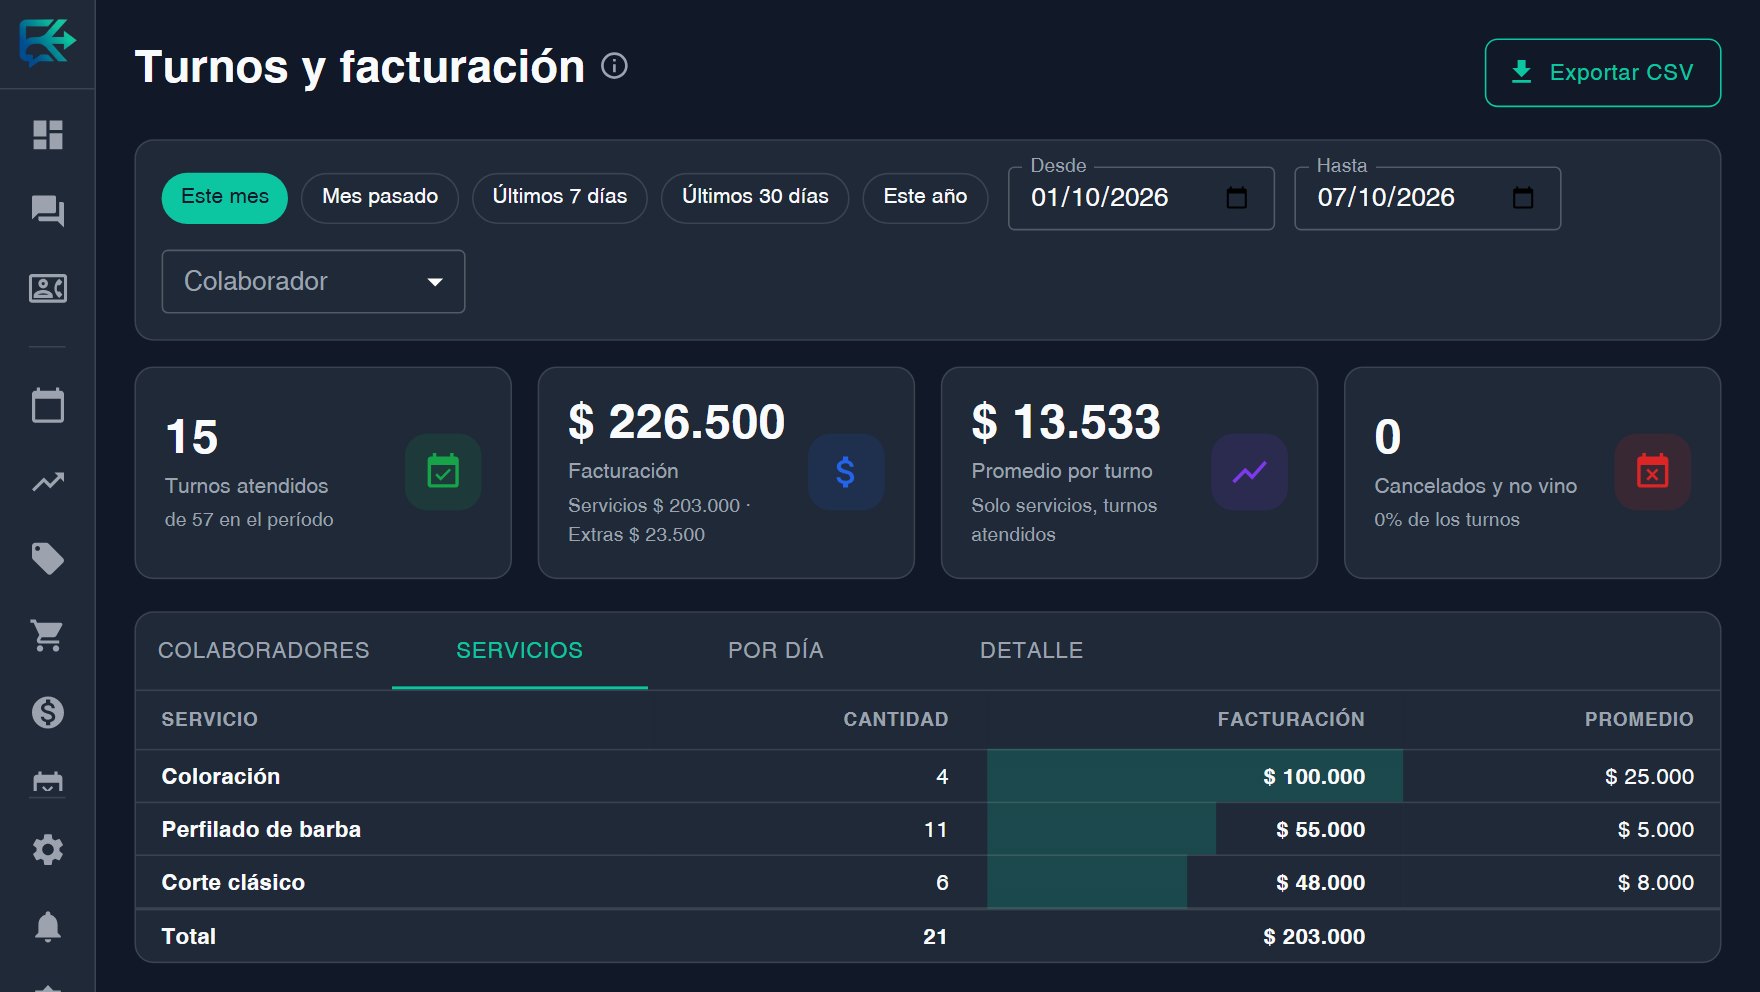Click the Exportar CSV button
Screen dimensions: 1760x992
[x=1603, y=72]
